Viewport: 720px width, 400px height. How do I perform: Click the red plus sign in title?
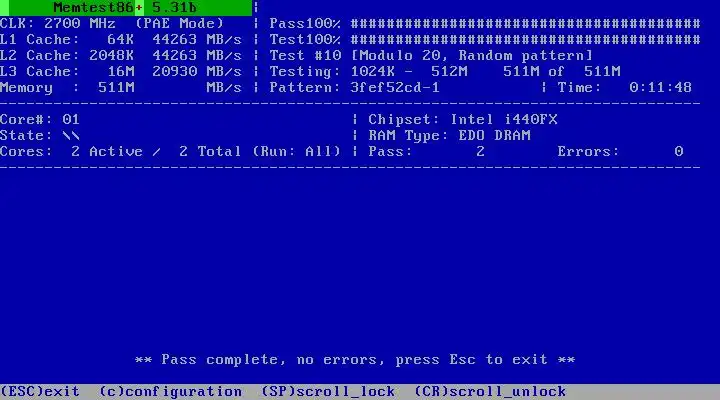click(x=139, y=7)
